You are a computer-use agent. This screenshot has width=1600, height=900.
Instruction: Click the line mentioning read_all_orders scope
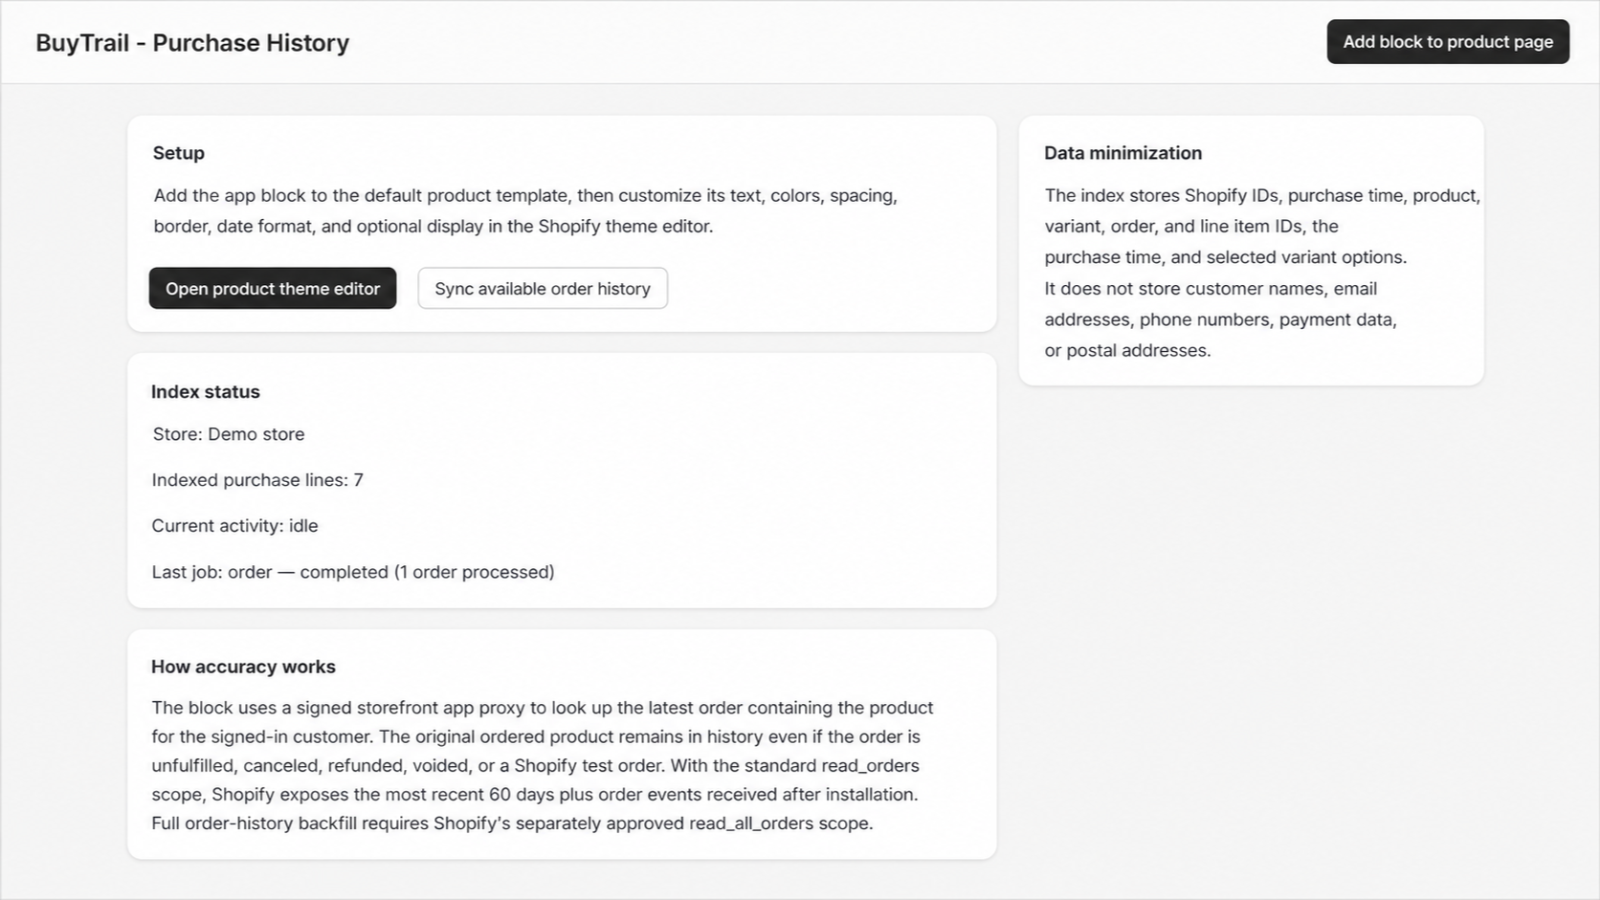point(512,823)
